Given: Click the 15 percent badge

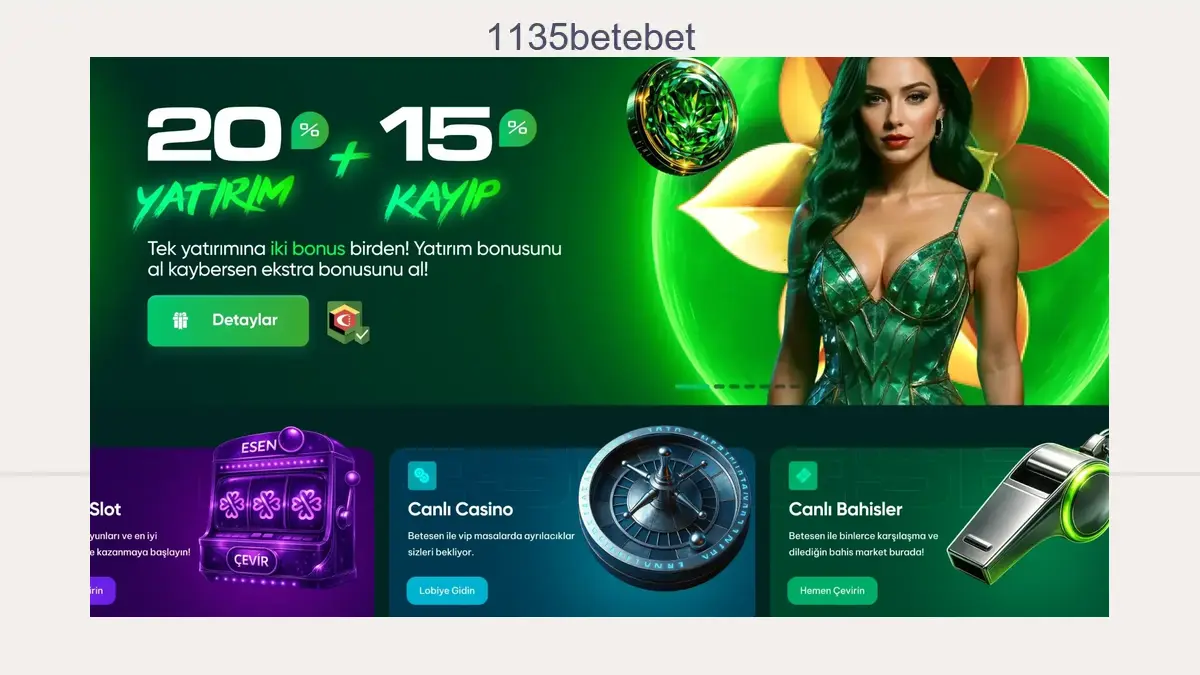Looking at the screenshot, I should pos(517,128).
